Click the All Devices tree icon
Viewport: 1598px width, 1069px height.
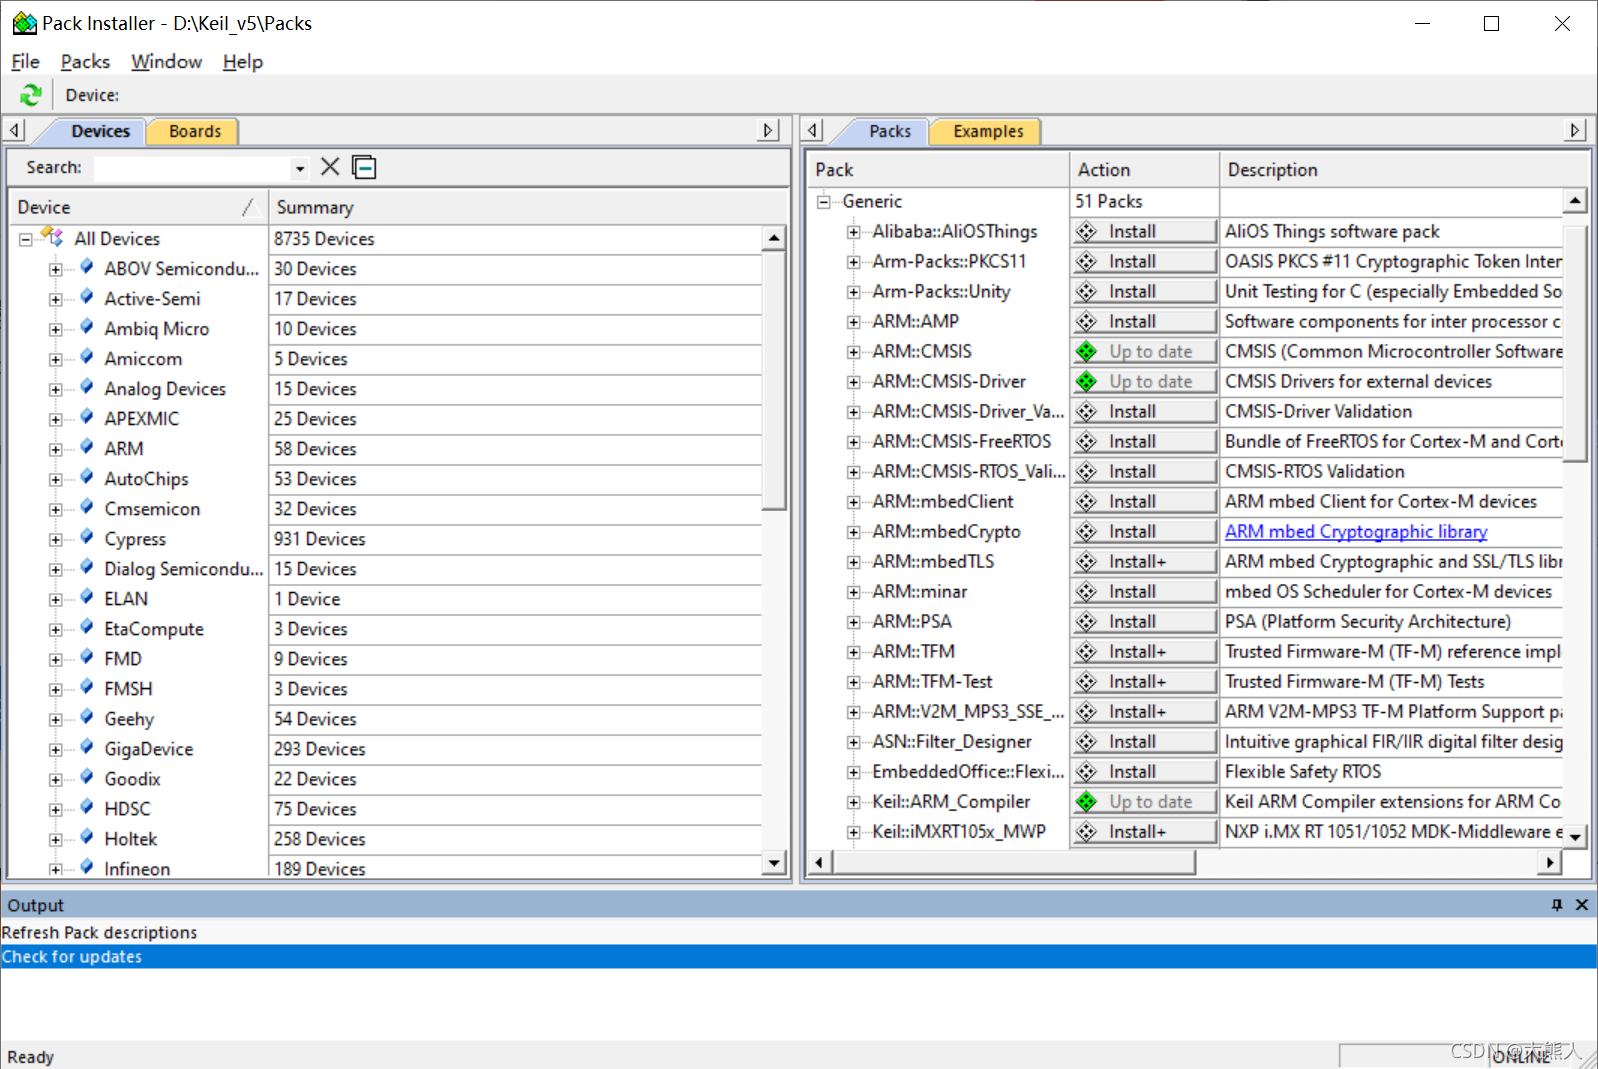pos(52,237)
